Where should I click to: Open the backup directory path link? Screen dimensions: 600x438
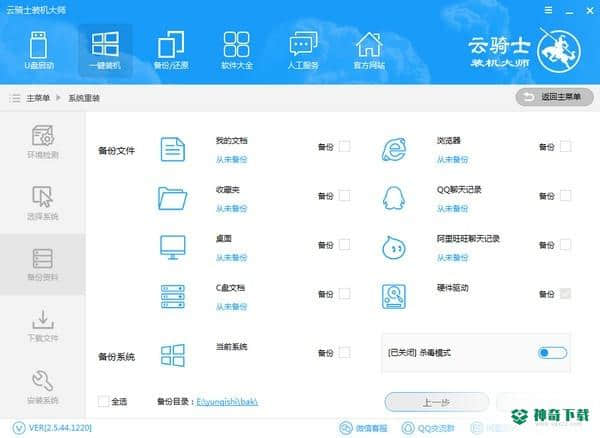pyautogui.click(x=227, y=402)
